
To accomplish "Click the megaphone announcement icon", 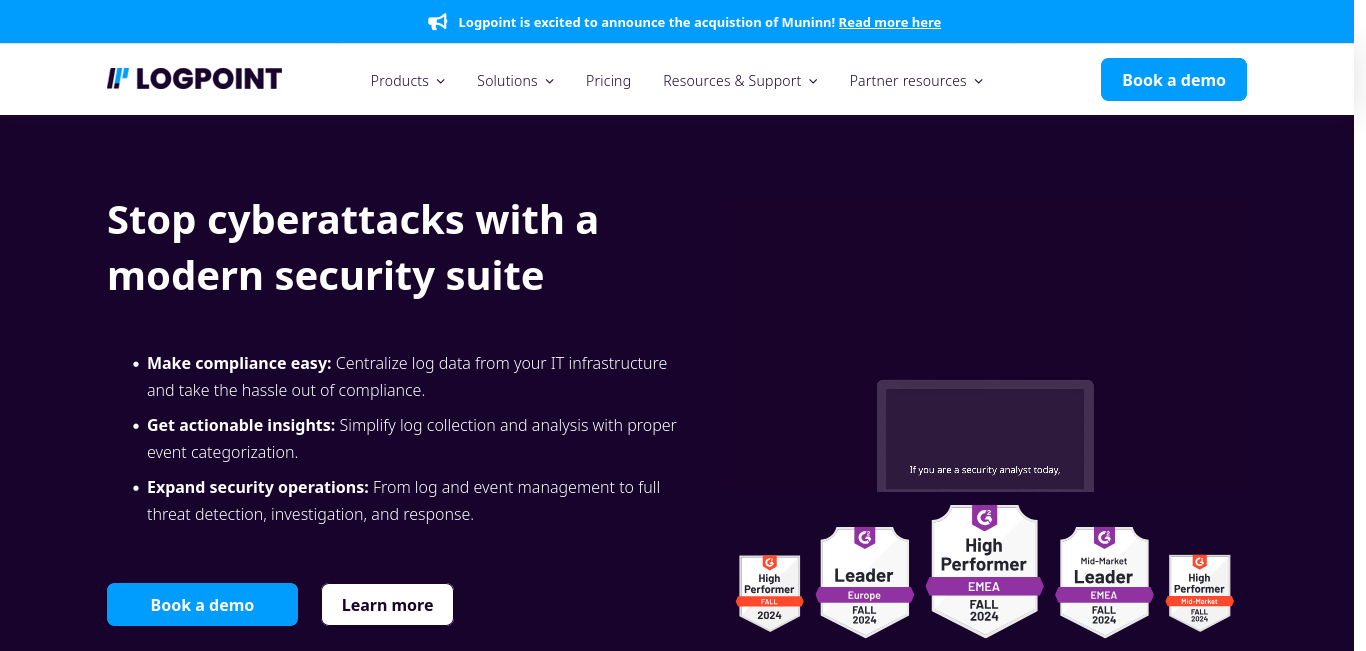I will click(437, 22).
